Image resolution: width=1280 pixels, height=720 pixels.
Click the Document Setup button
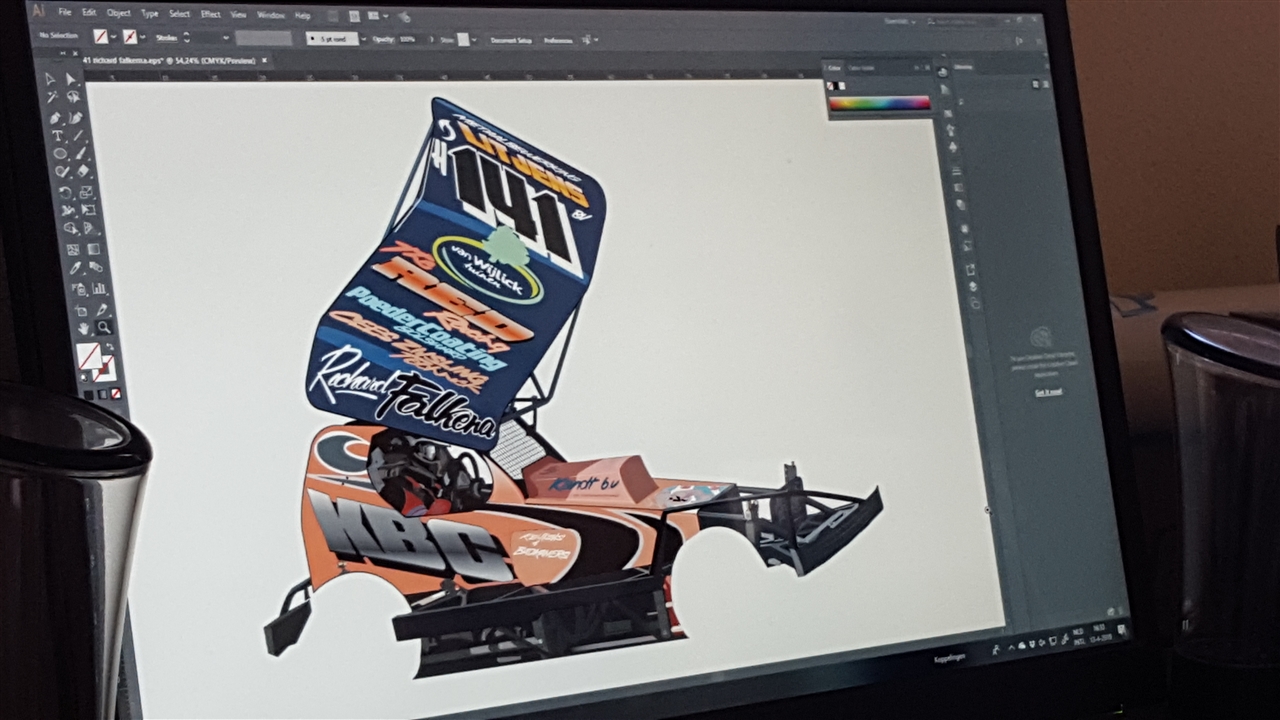(512, 40)
